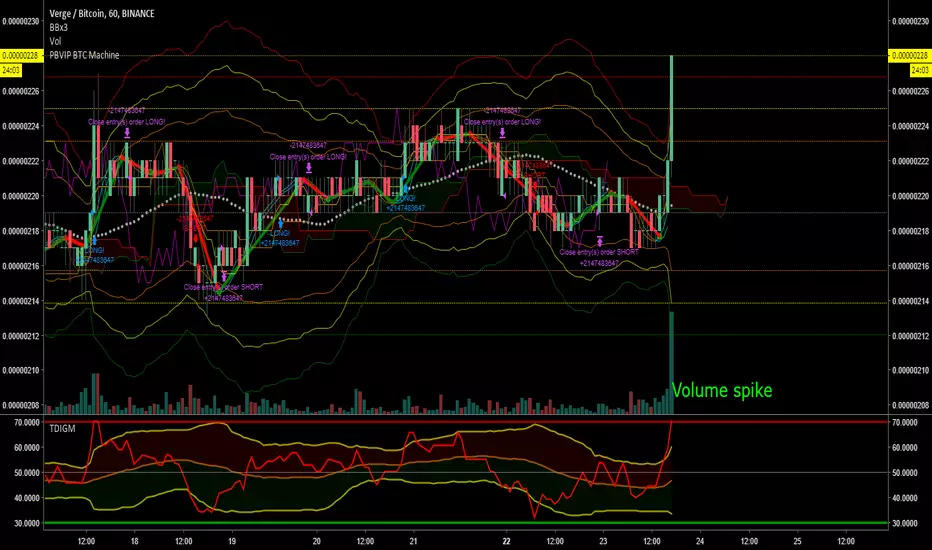Image resolution: width=932 pixels, height=550 pixels.
Task: Click 30.0000 on the left oscillator scale
Action: pyautogui.click(x=27, y=523)
